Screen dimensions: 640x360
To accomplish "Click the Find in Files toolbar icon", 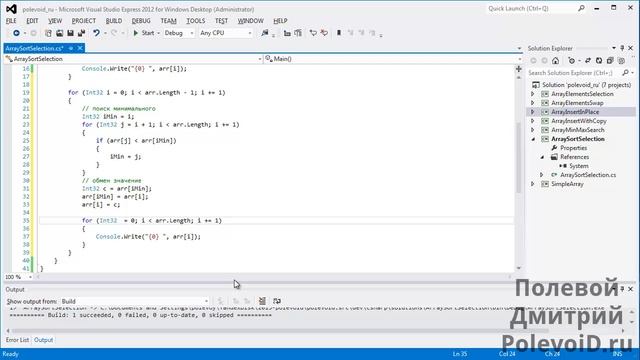I will pos(265,33).
